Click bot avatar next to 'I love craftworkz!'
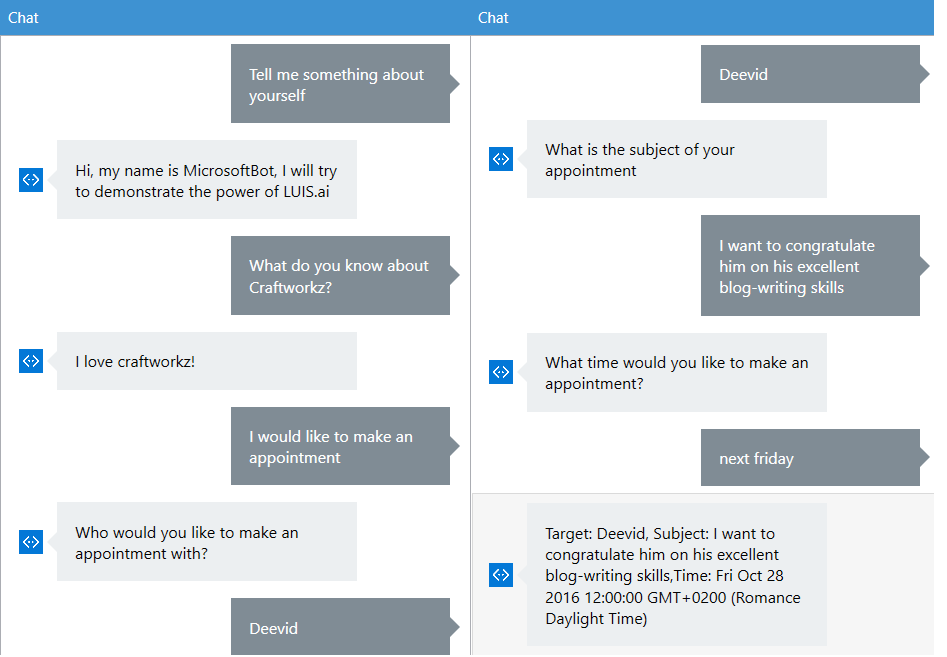 [31, 361]
